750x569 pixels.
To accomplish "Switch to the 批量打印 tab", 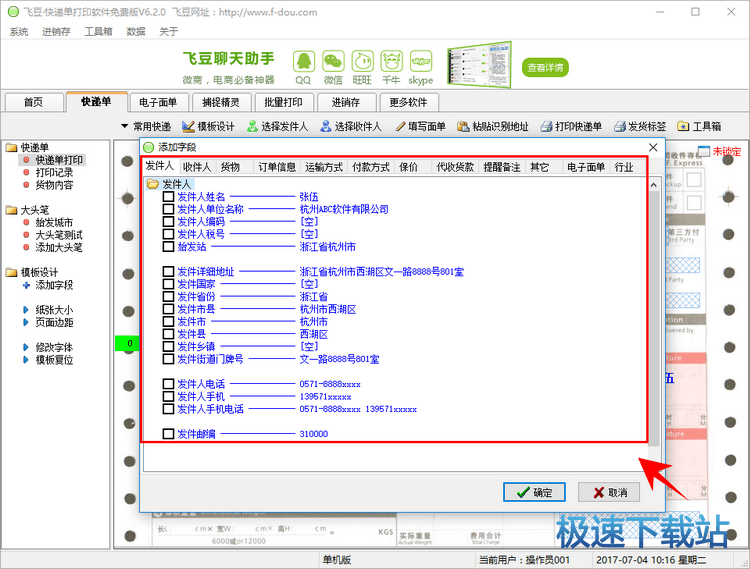I will click(283, 102).
